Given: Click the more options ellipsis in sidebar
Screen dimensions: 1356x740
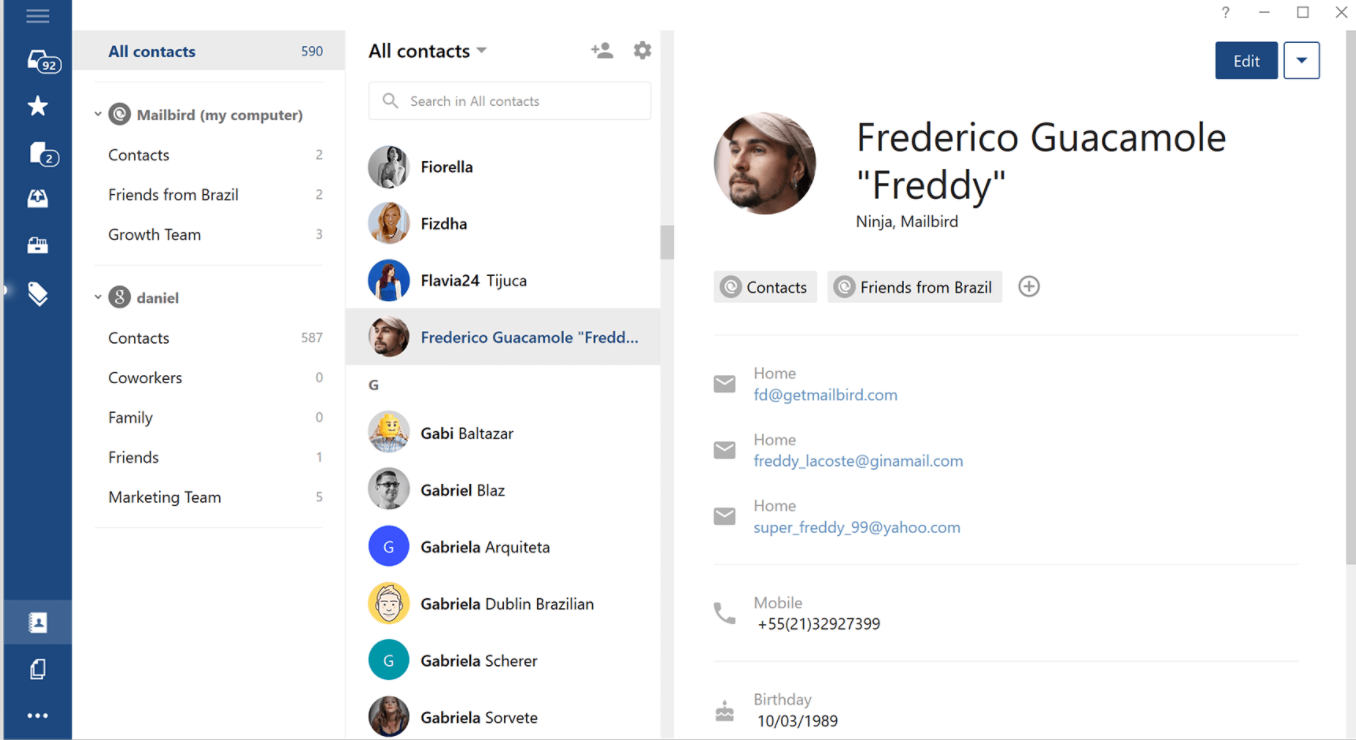Looking at the screenshot, I should pos(38,716).
